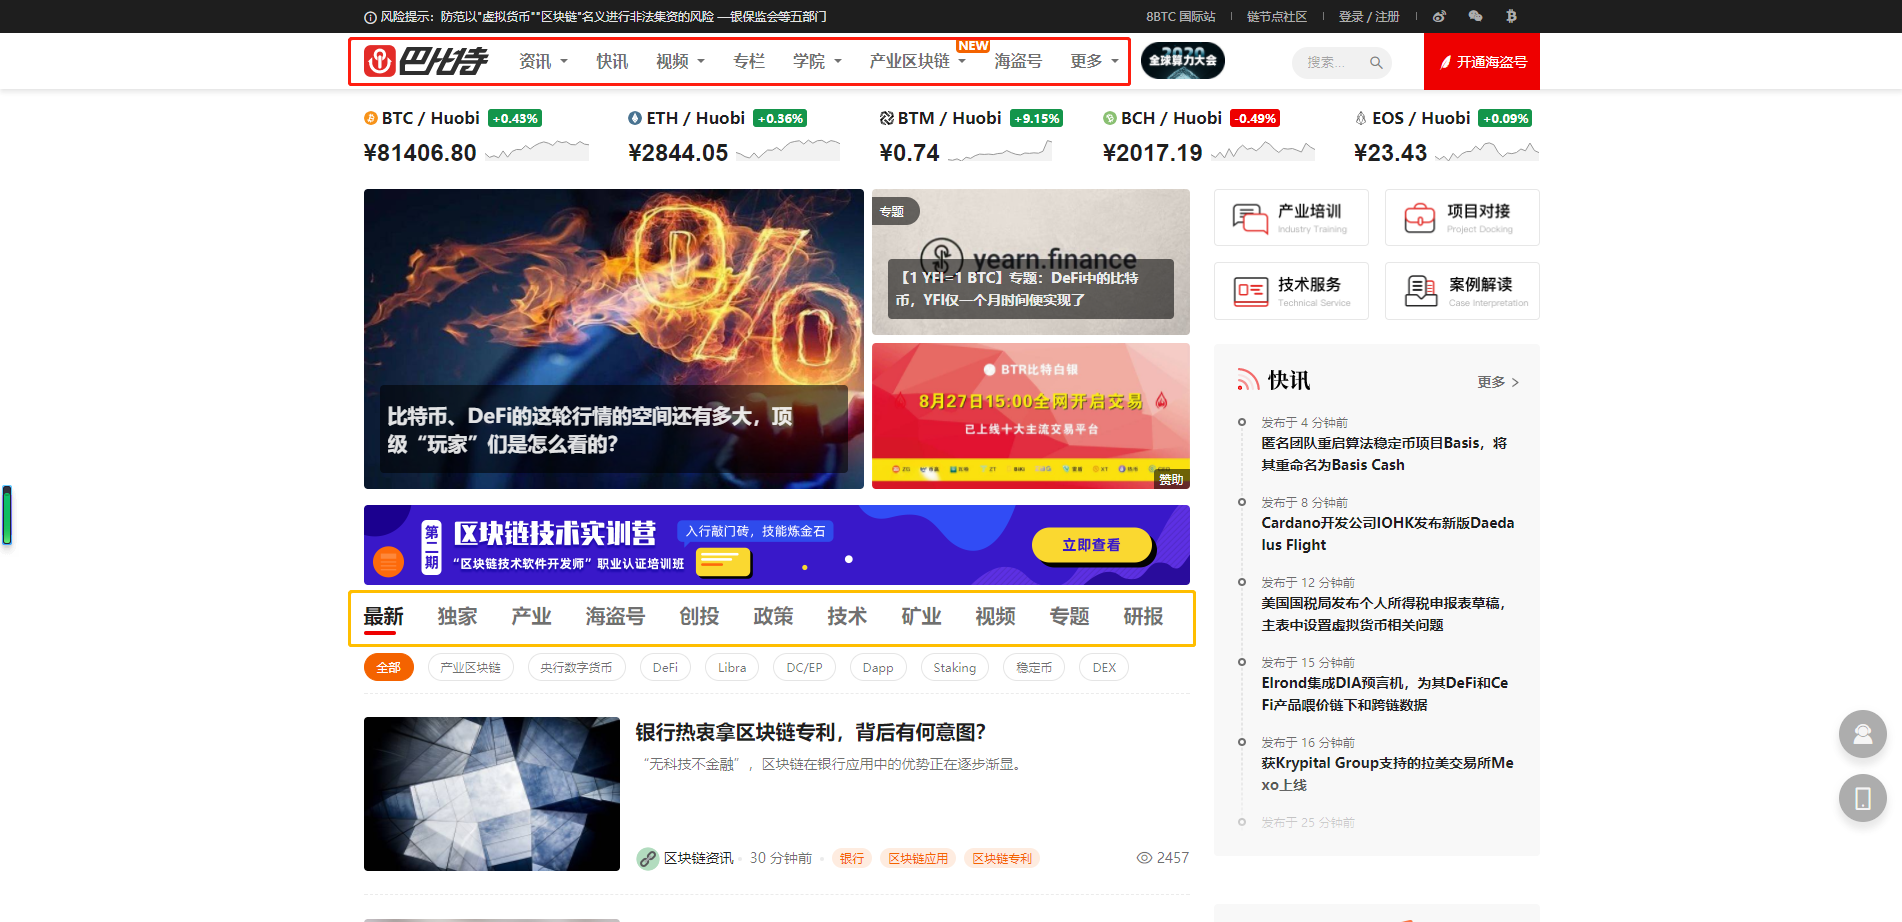Click the risk warning info icon
Image resolution: width=1902 pixels, height=922 pixels.
pos(370,17)
